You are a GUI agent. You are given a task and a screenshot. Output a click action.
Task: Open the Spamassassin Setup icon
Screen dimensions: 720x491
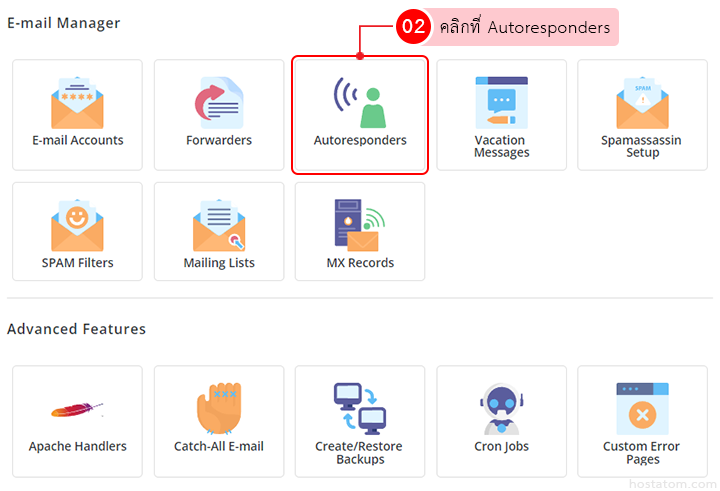(x=641, y=102)
